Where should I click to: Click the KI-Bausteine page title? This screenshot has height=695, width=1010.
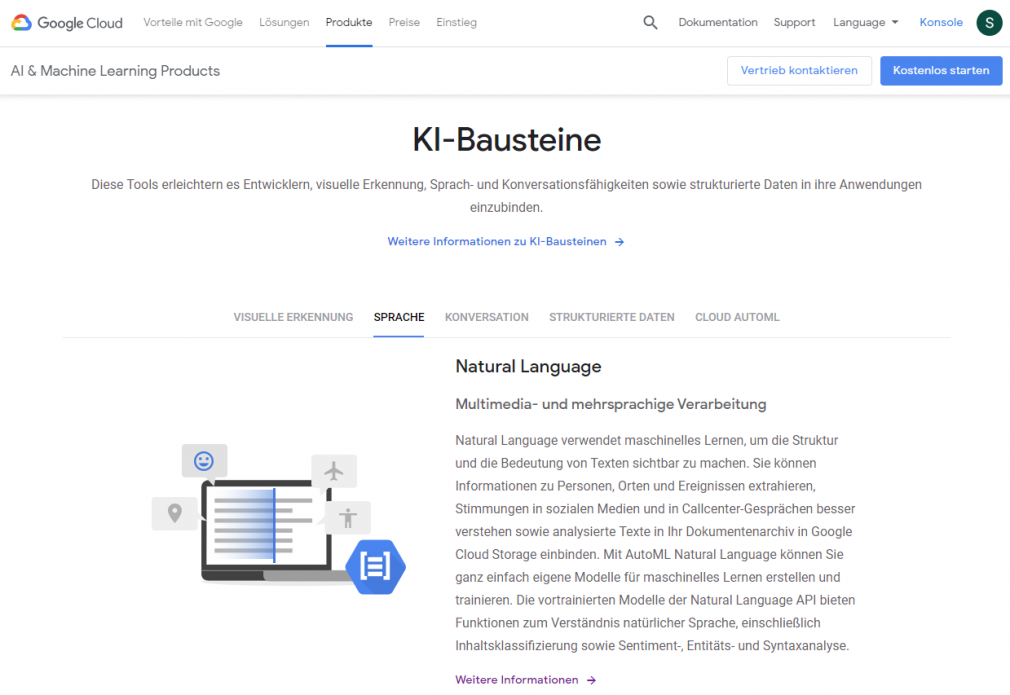(x=506, y=140)
